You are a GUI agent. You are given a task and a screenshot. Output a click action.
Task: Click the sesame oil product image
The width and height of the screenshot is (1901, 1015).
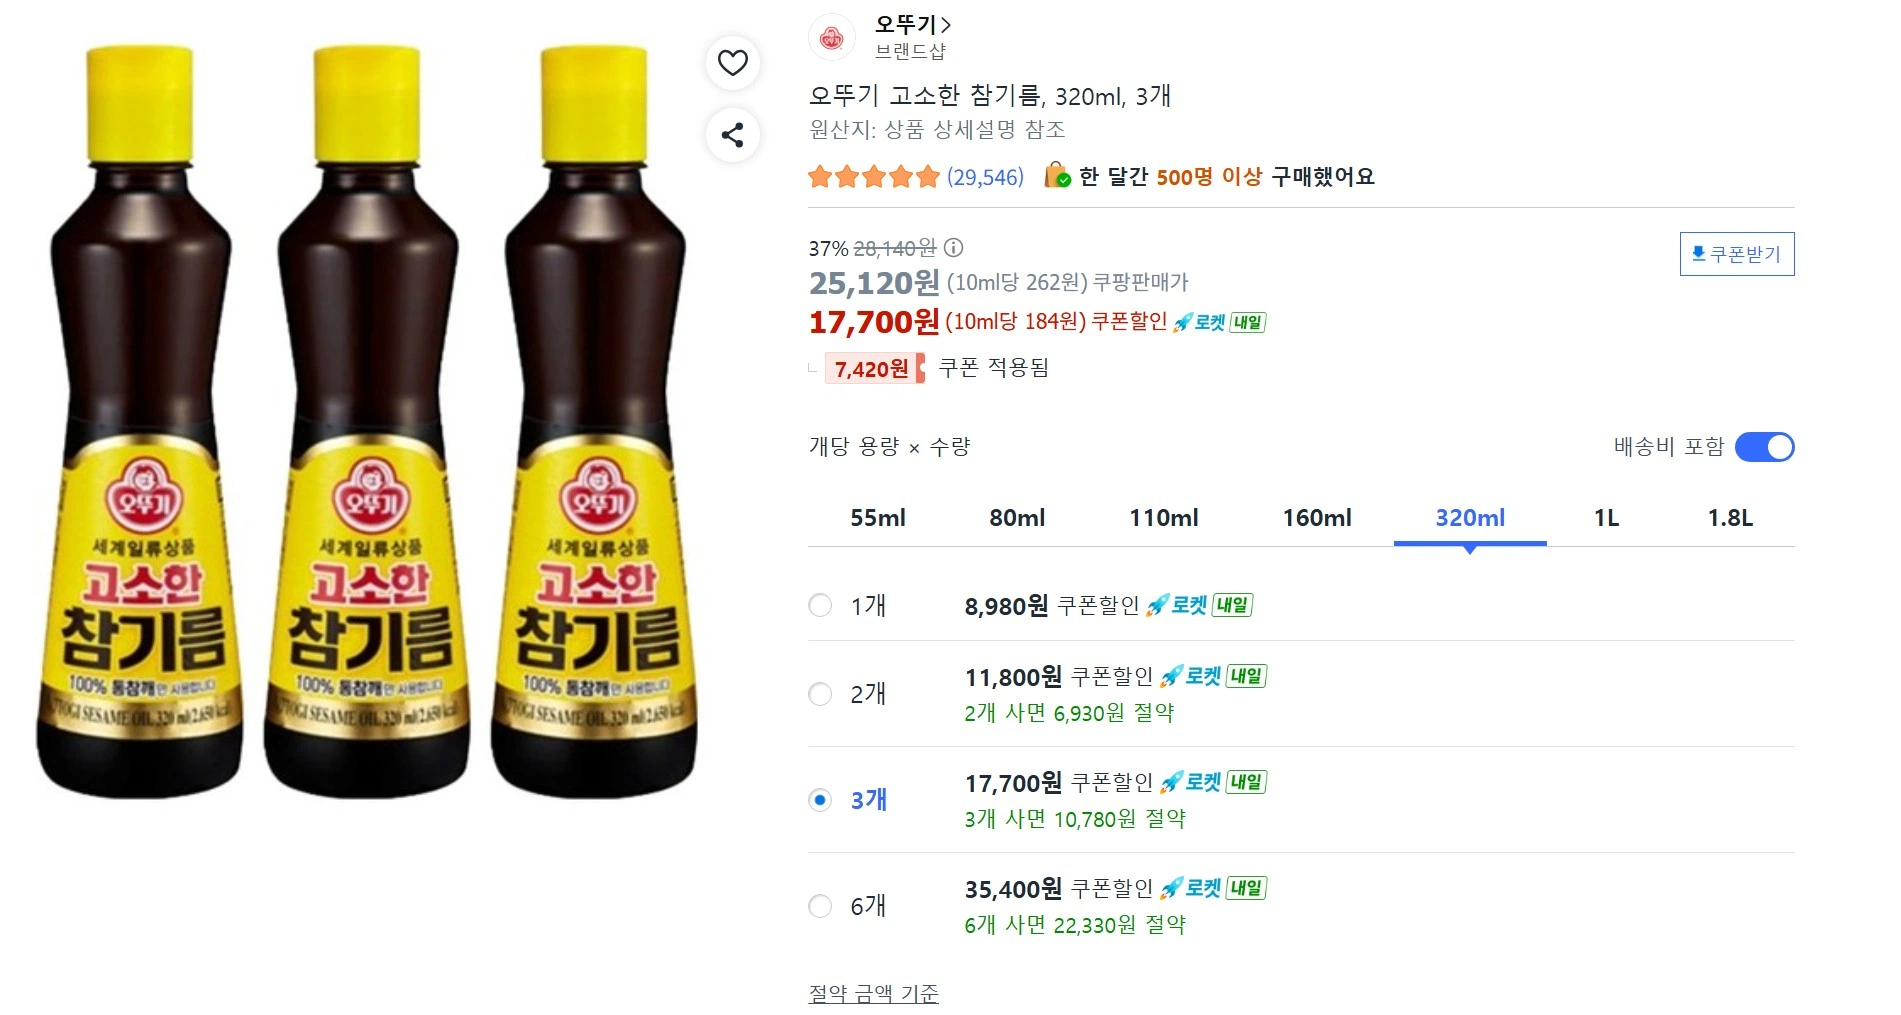click(x=369, y=420)
